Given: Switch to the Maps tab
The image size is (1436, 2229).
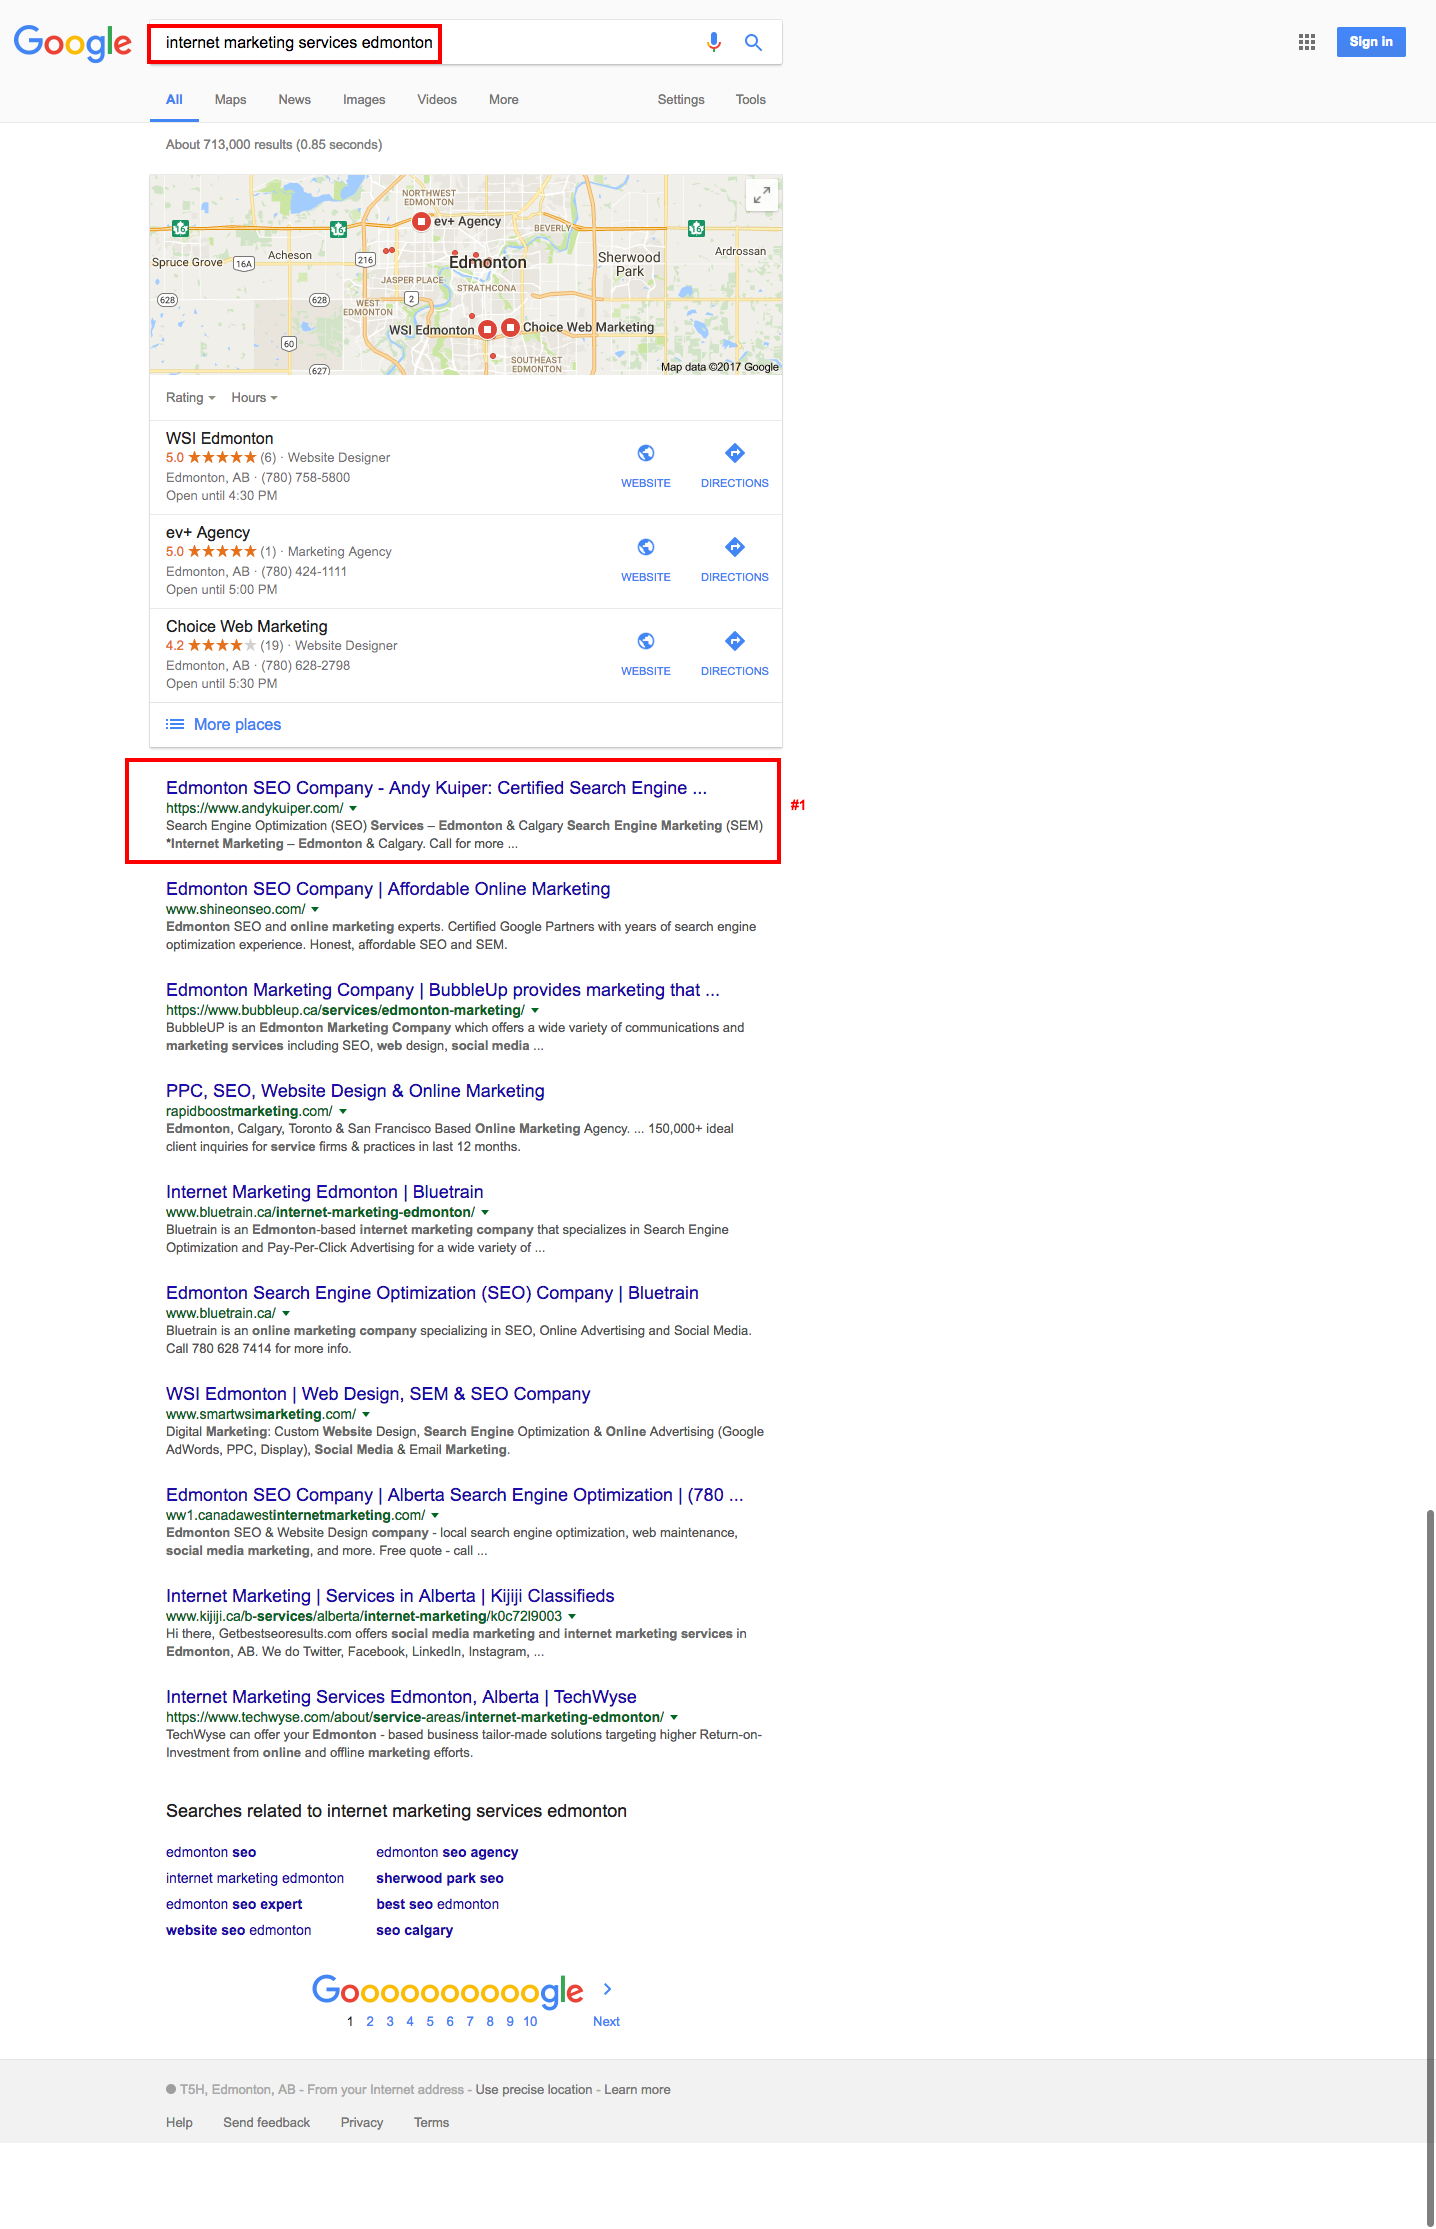Looking at the screenshot, I should pyautogui.click(x=230, y=99).
